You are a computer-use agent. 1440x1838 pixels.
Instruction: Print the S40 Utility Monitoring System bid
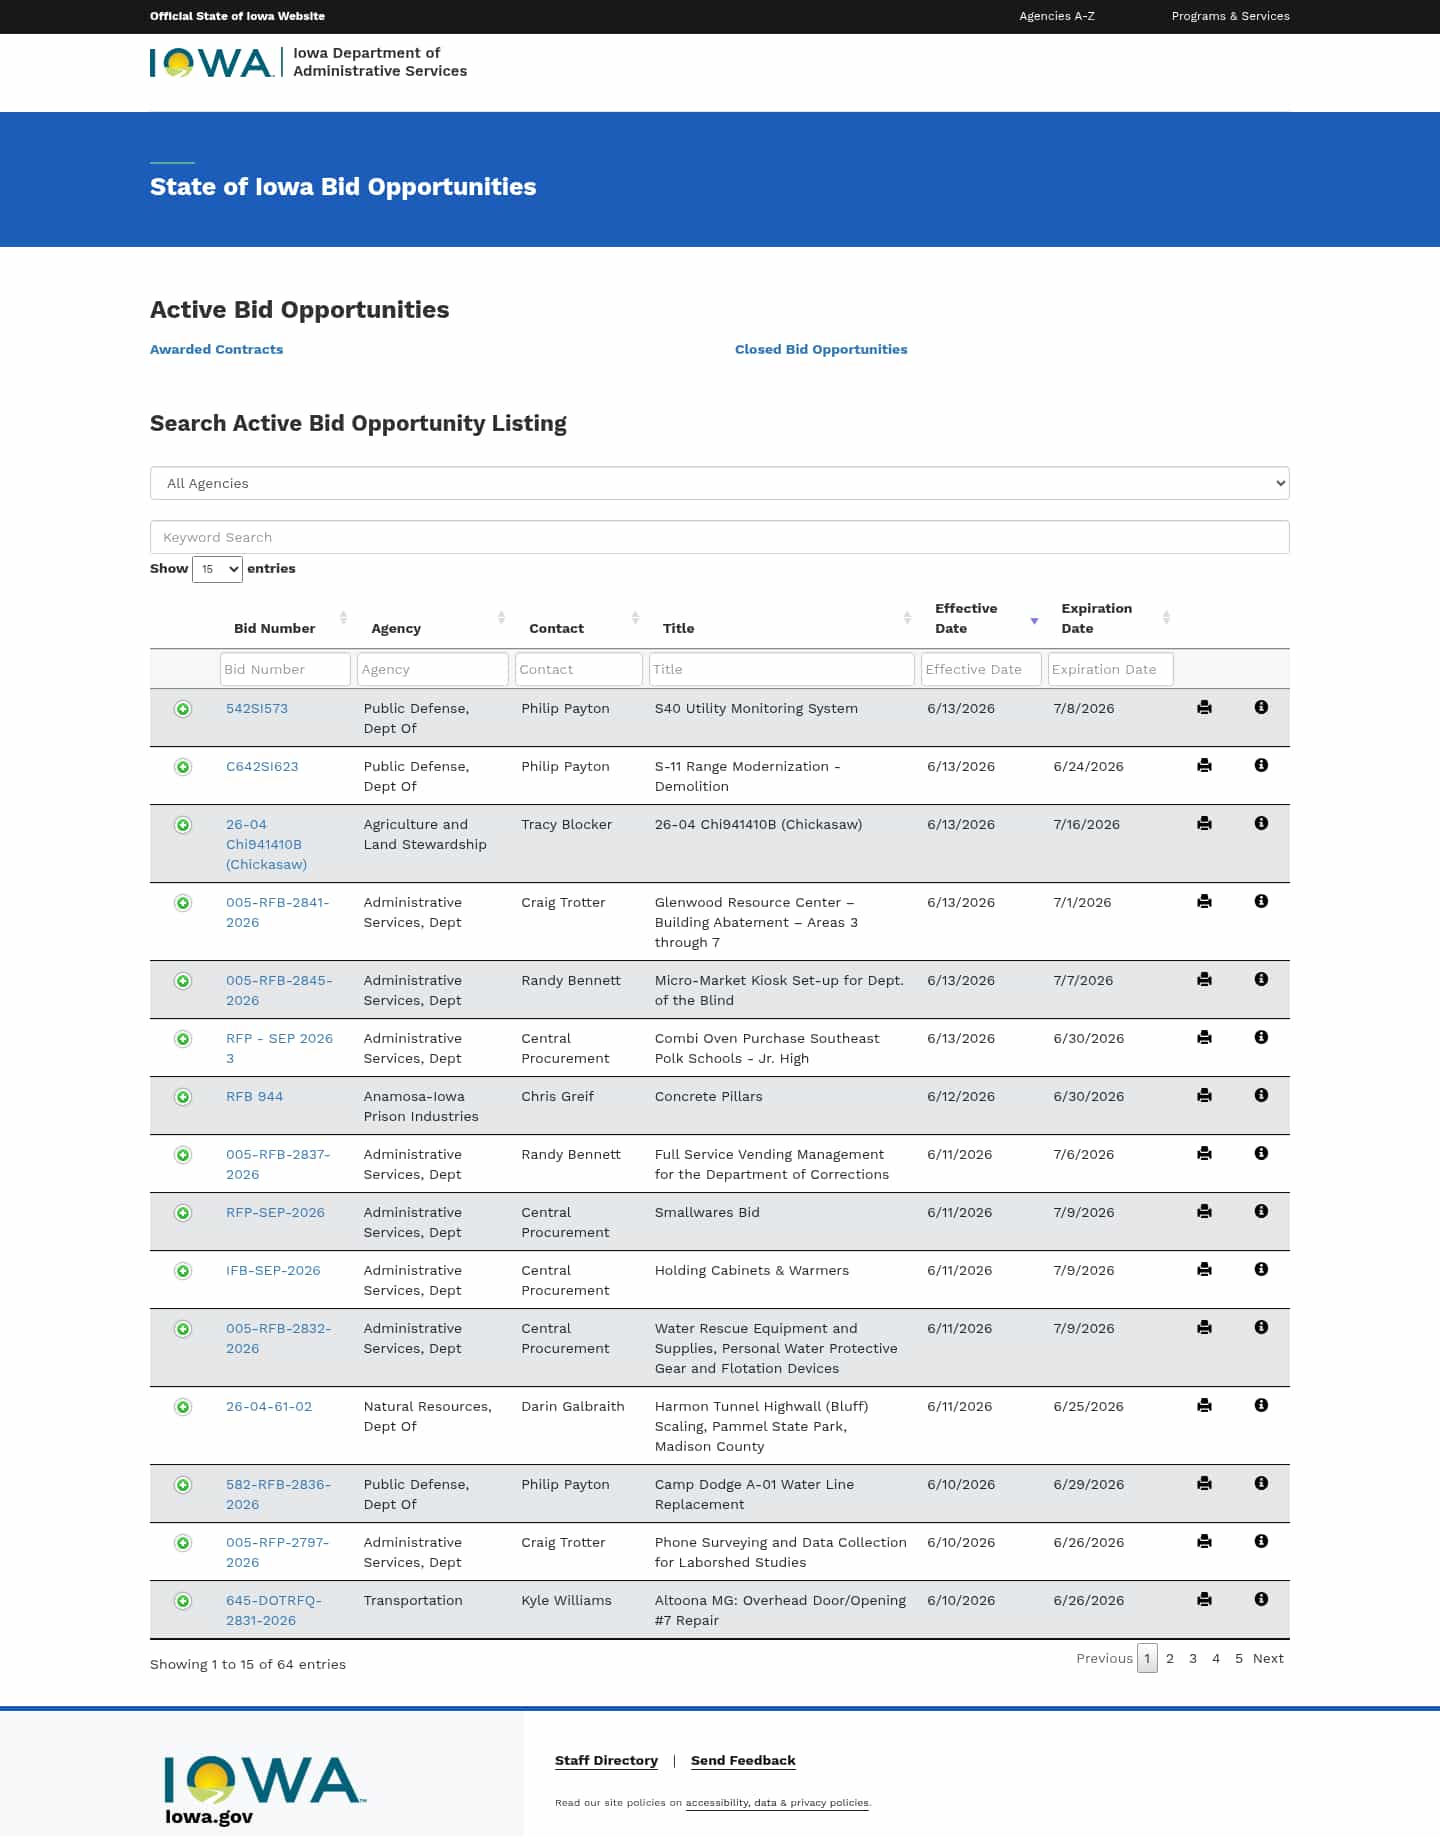1204,708
